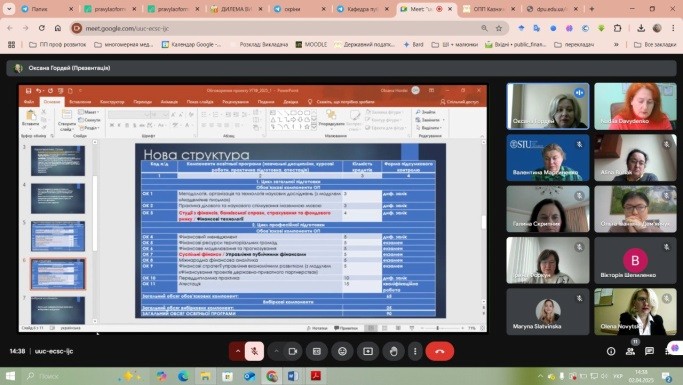This screenshot has width=683, height=385.
Task: Raise your hand in the meeting
Action: [x=393, y=351]
